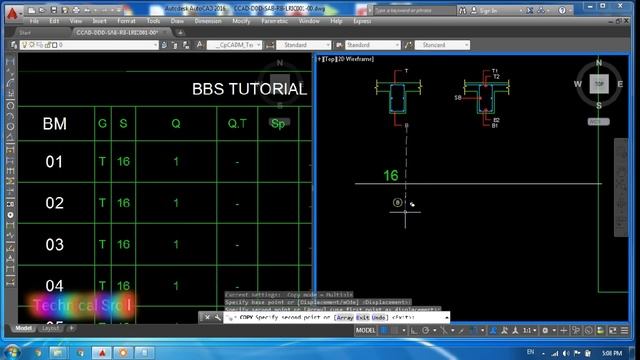Click the keyword search box
The image size is (640, 360).
(x=415, y=10)
